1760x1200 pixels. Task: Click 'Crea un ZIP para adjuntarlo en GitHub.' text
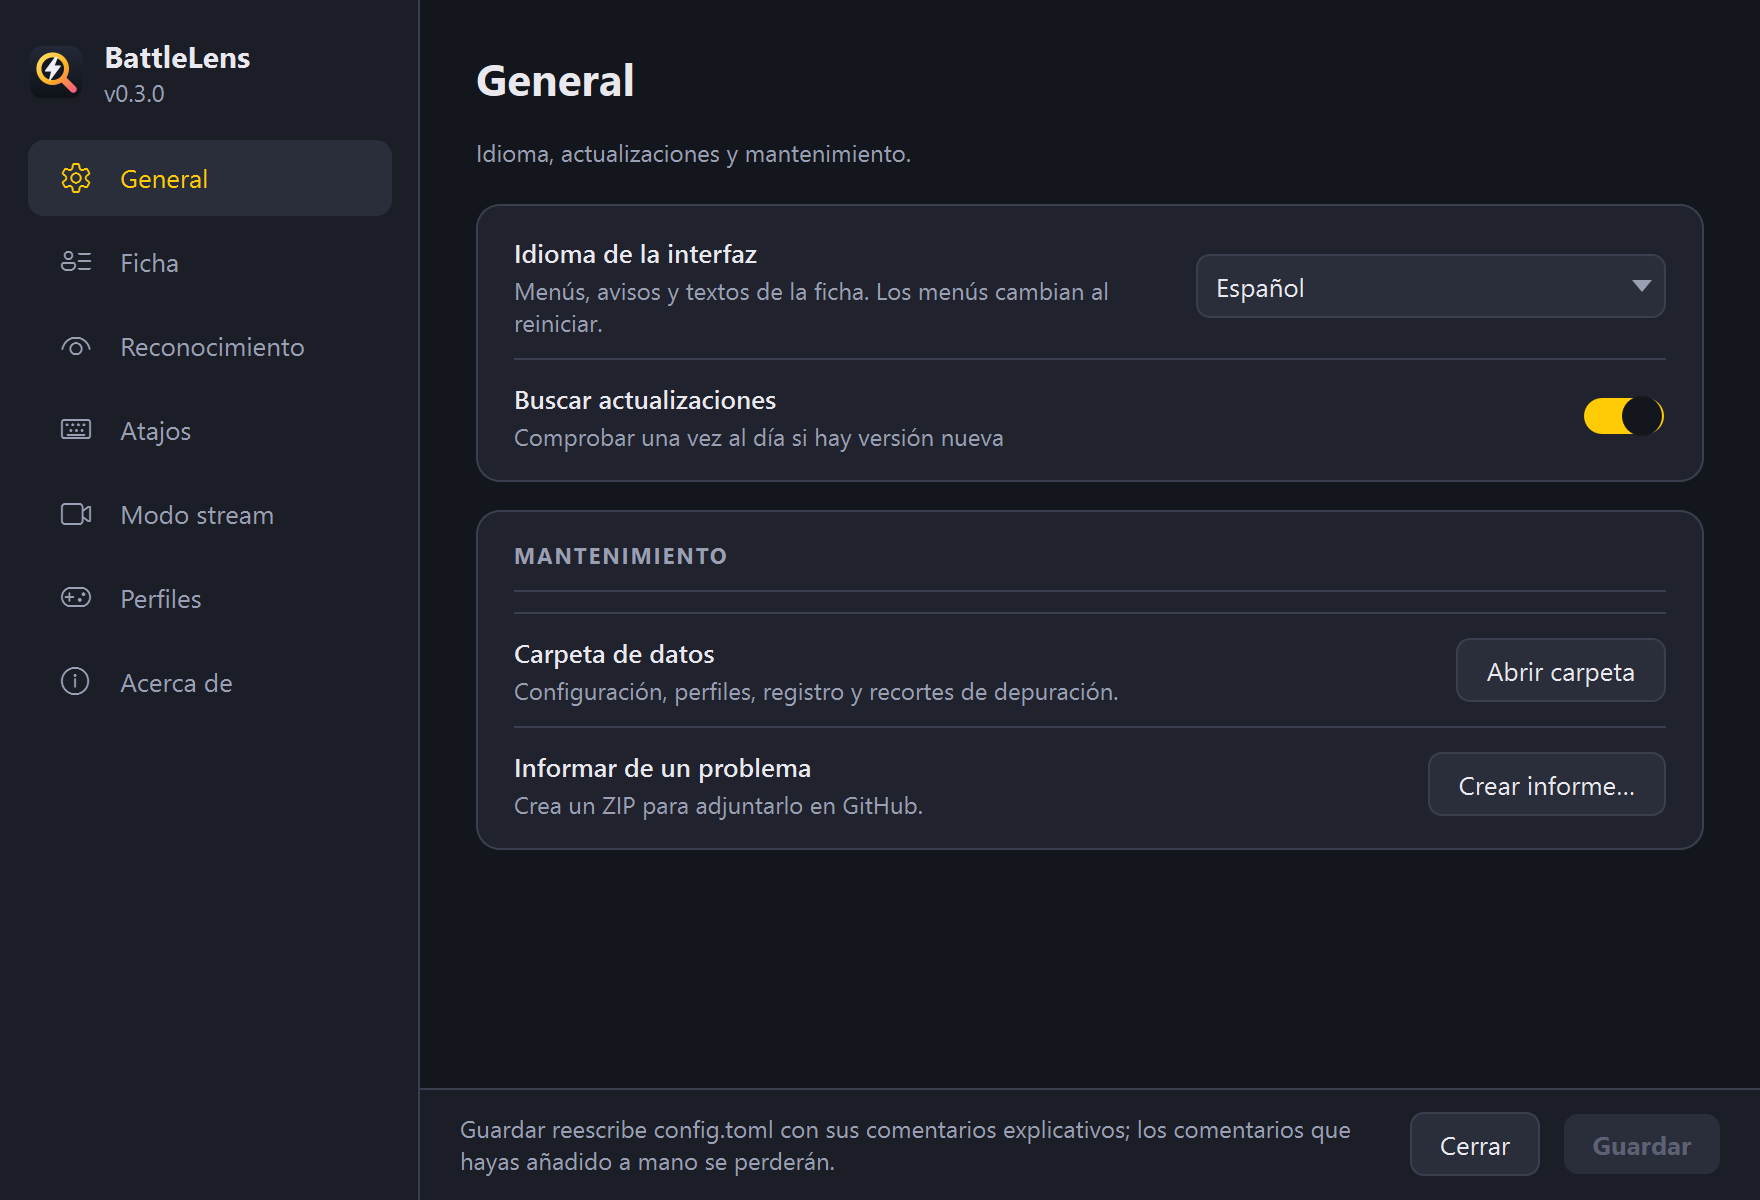pos(718,806)
